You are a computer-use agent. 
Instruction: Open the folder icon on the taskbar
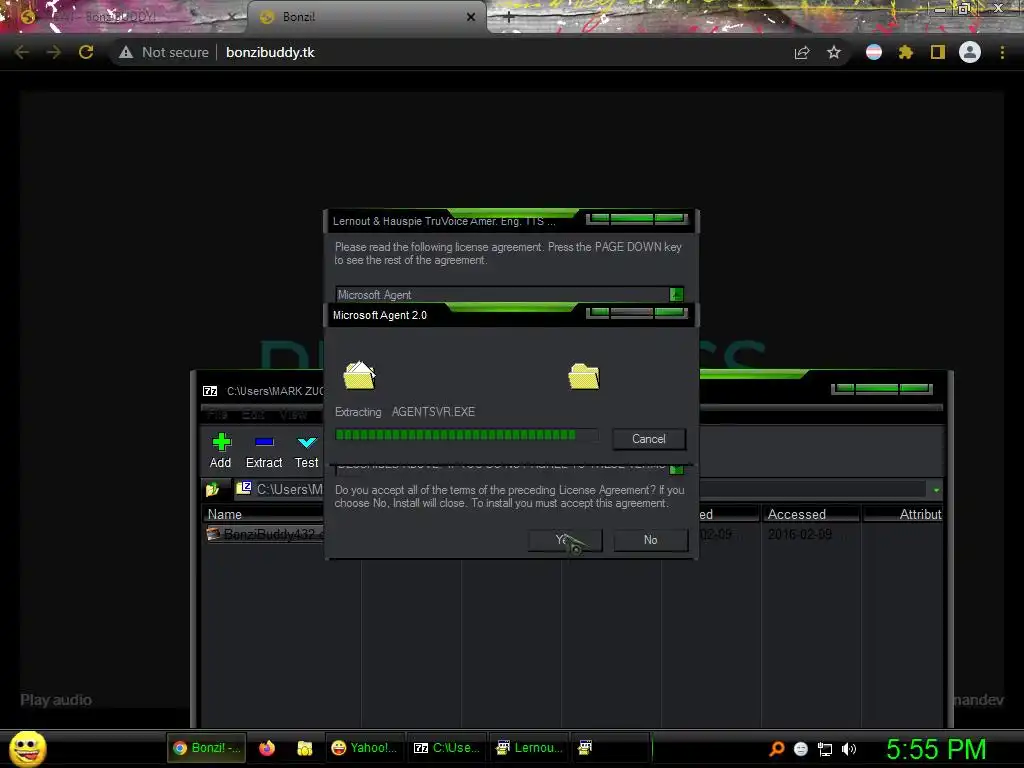(304, 748)
